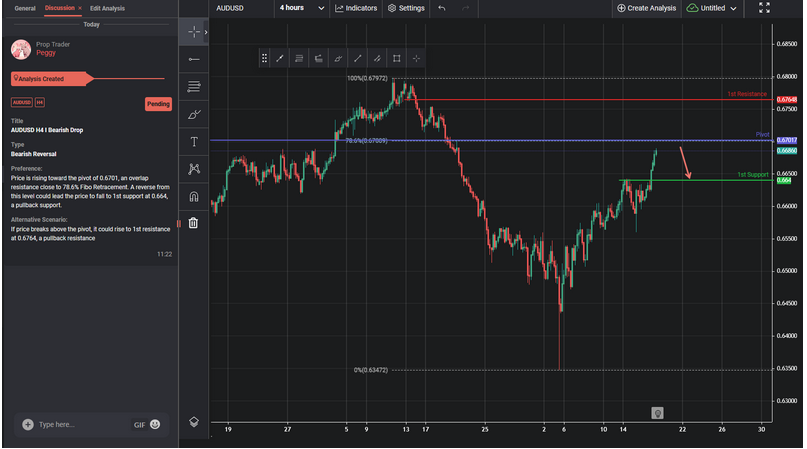
Task: Open Peggy's trader profile name
Action: coord(46,53)
